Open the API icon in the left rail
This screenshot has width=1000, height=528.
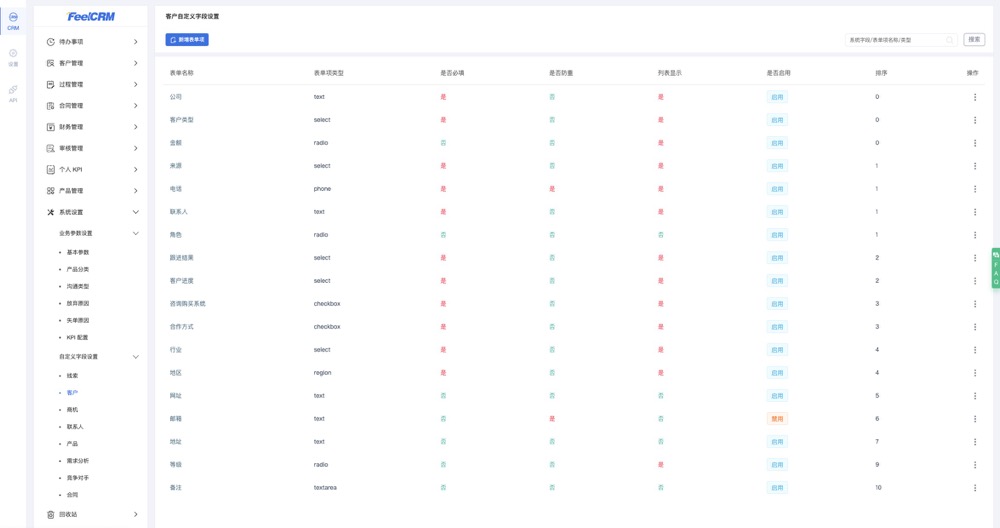click(13, 93)
